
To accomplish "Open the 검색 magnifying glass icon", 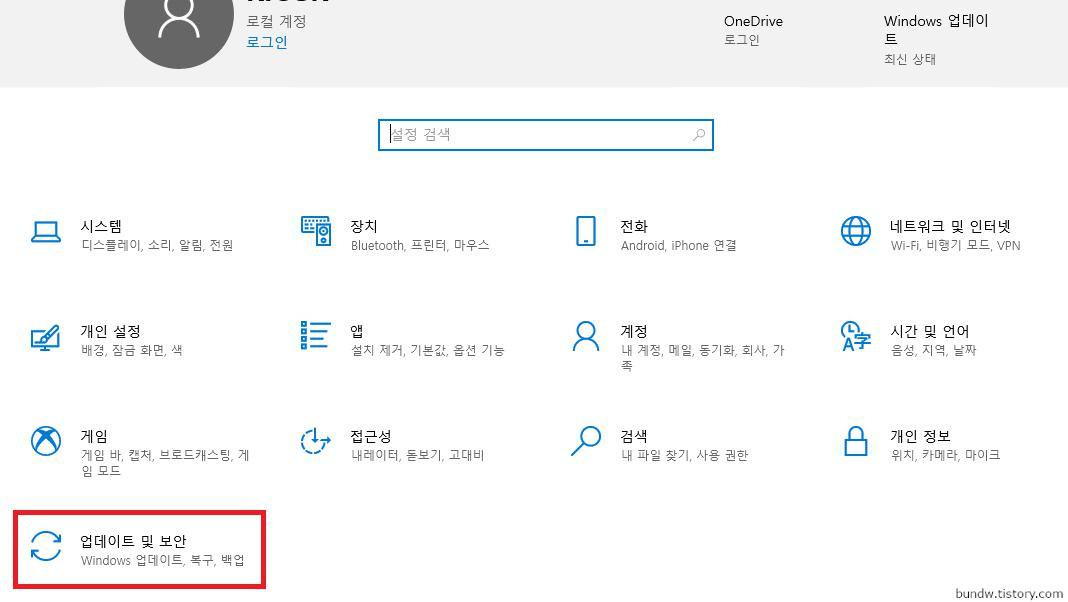I will click(586, 441).
